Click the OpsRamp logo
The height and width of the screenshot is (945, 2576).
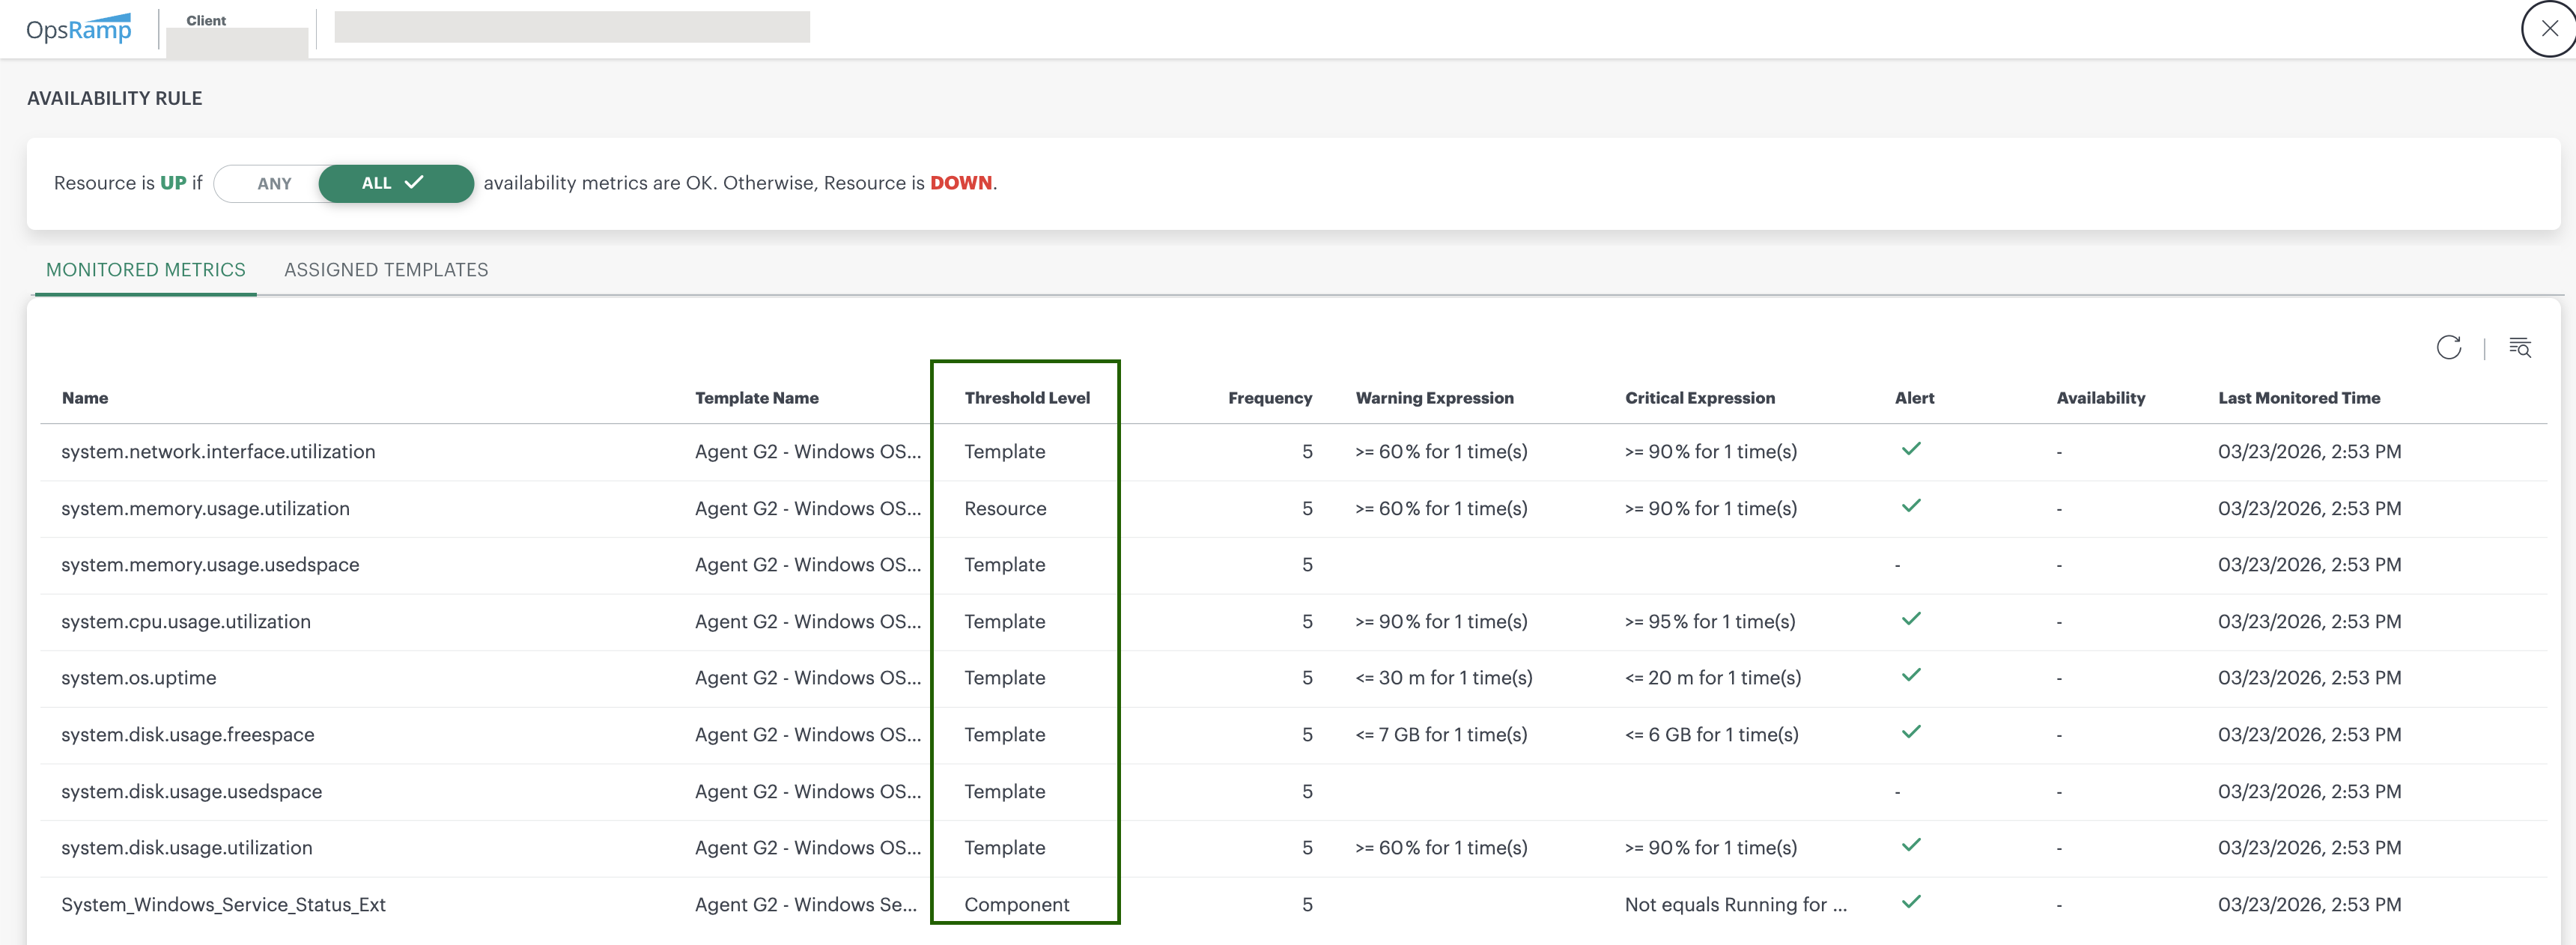(79, 28)
